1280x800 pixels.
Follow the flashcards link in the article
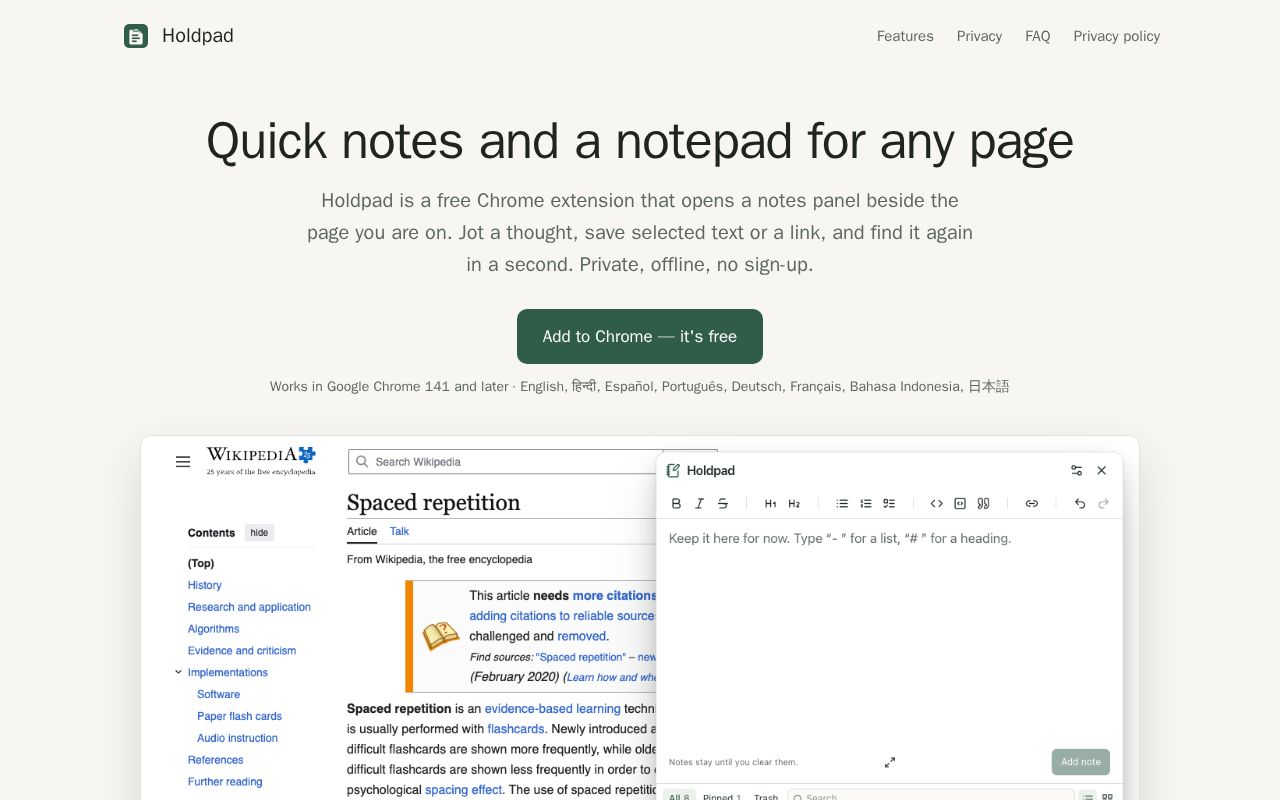pos(516,729)
